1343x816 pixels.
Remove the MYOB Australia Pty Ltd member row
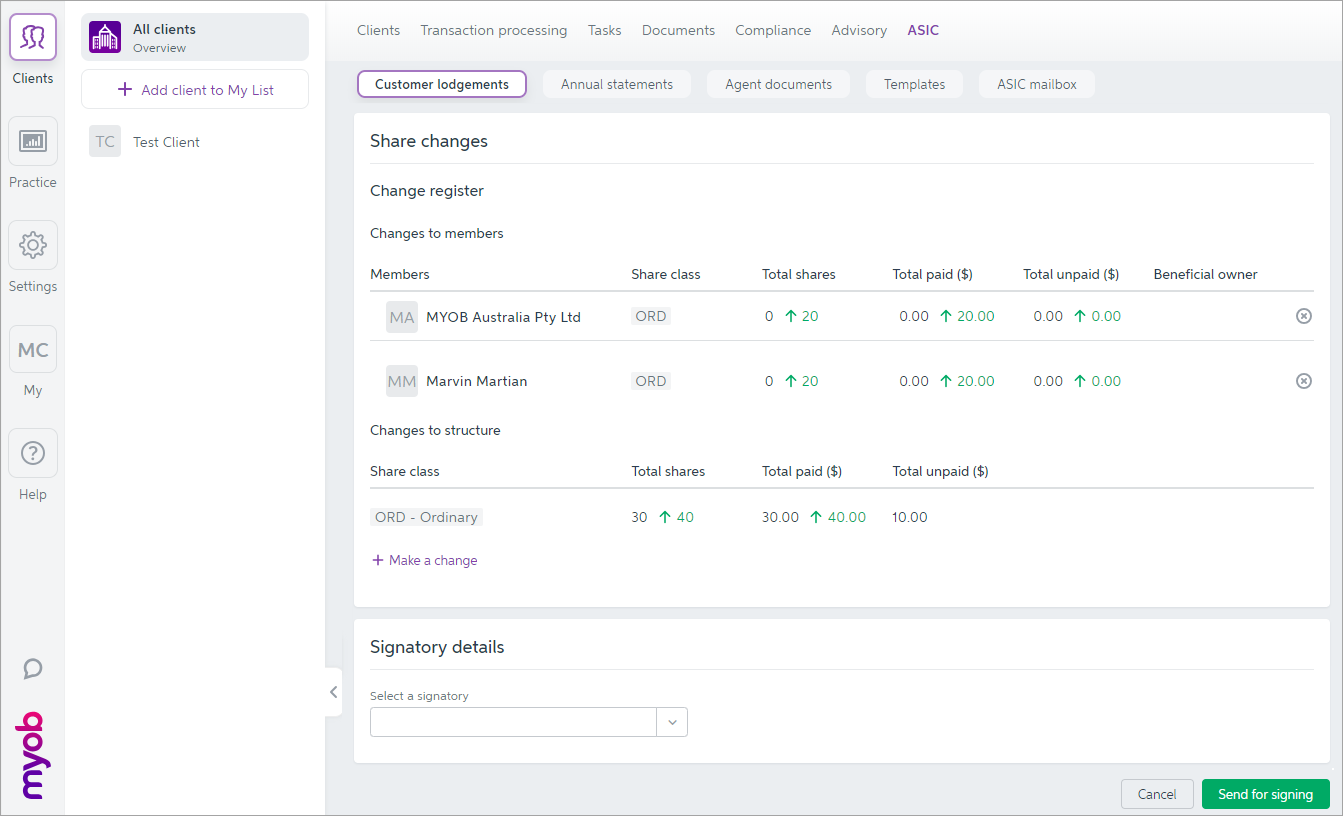tap(1303, 316)
